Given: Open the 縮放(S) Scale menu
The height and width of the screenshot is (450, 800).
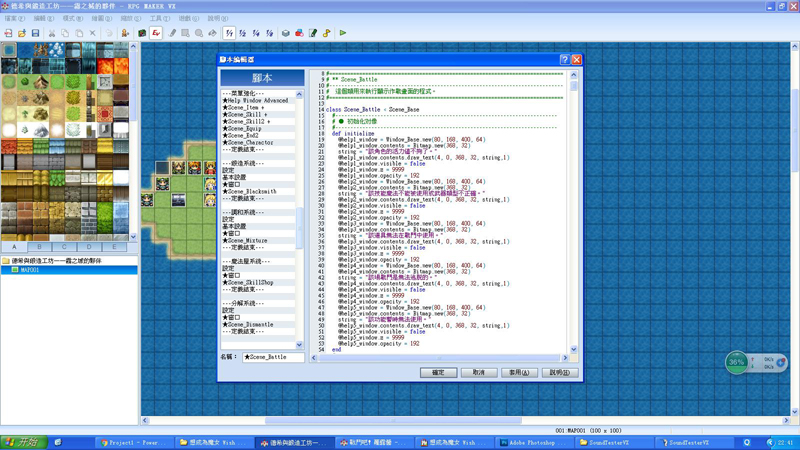Looking at the screenshot, I should click(x=131, y=18).
